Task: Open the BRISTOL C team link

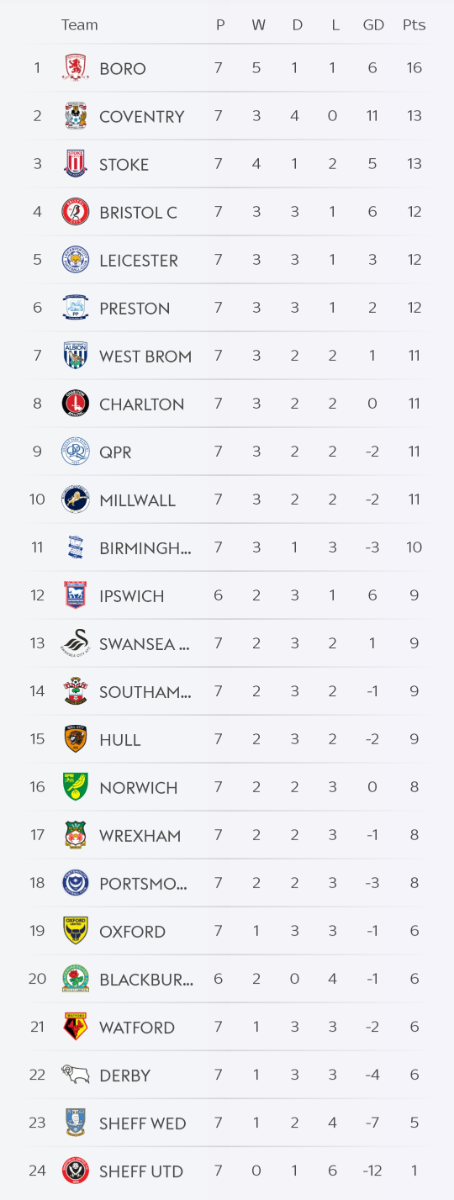Action: [x=138, y=212]
